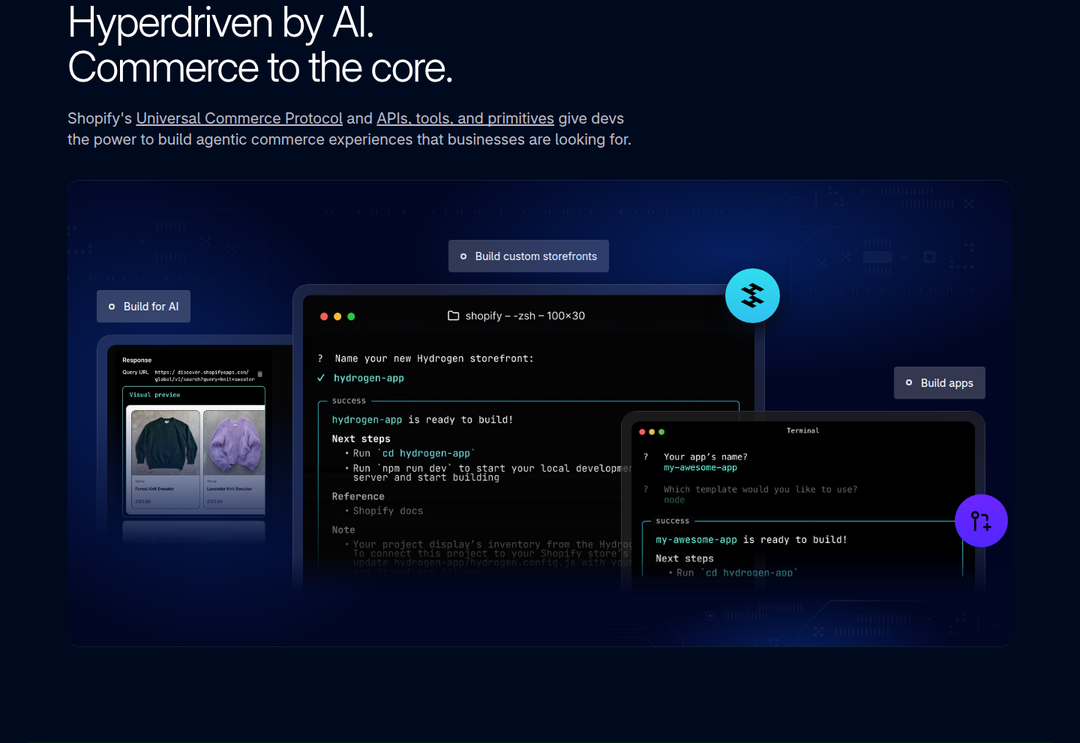Screen dimensions: 1080x743
Task: Click 'hydrogen-app is ready to build!' text
Action: (422, 419)
